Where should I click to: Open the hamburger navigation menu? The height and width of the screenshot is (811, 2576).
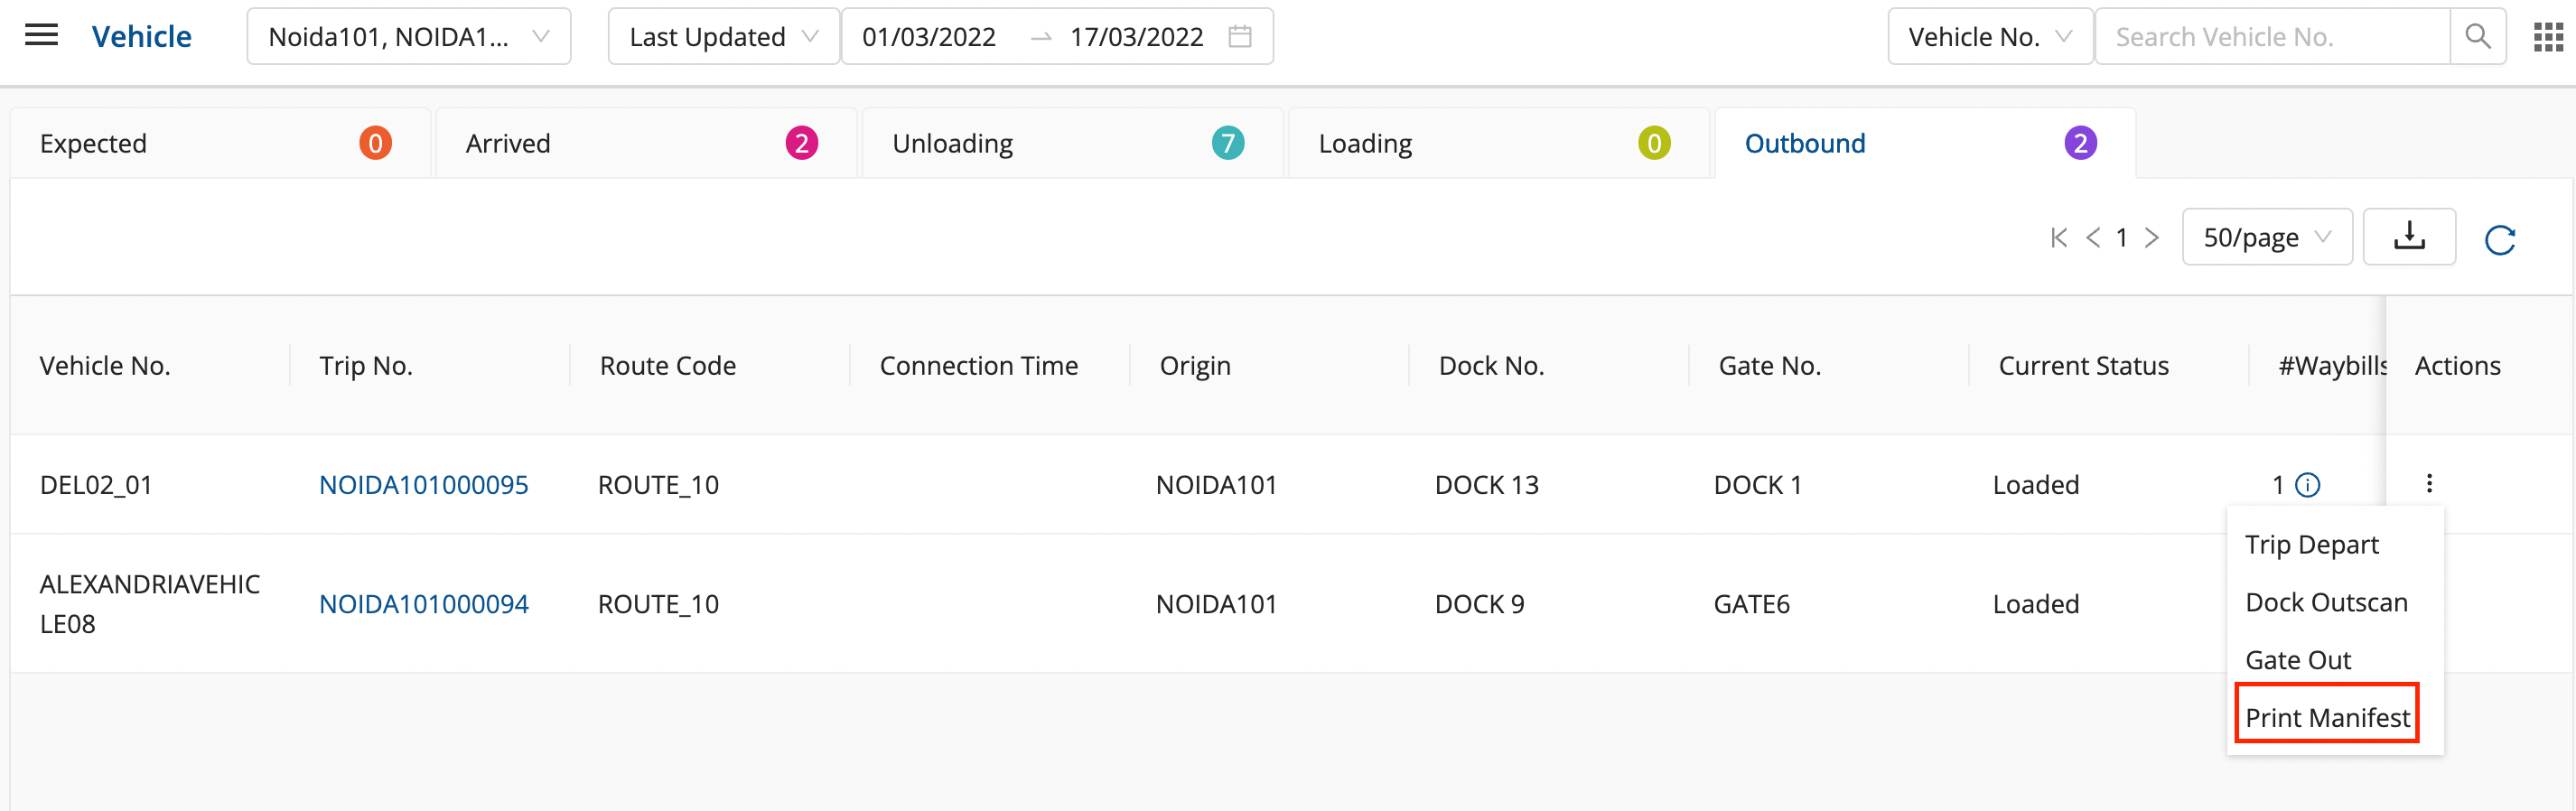[41, 36]
